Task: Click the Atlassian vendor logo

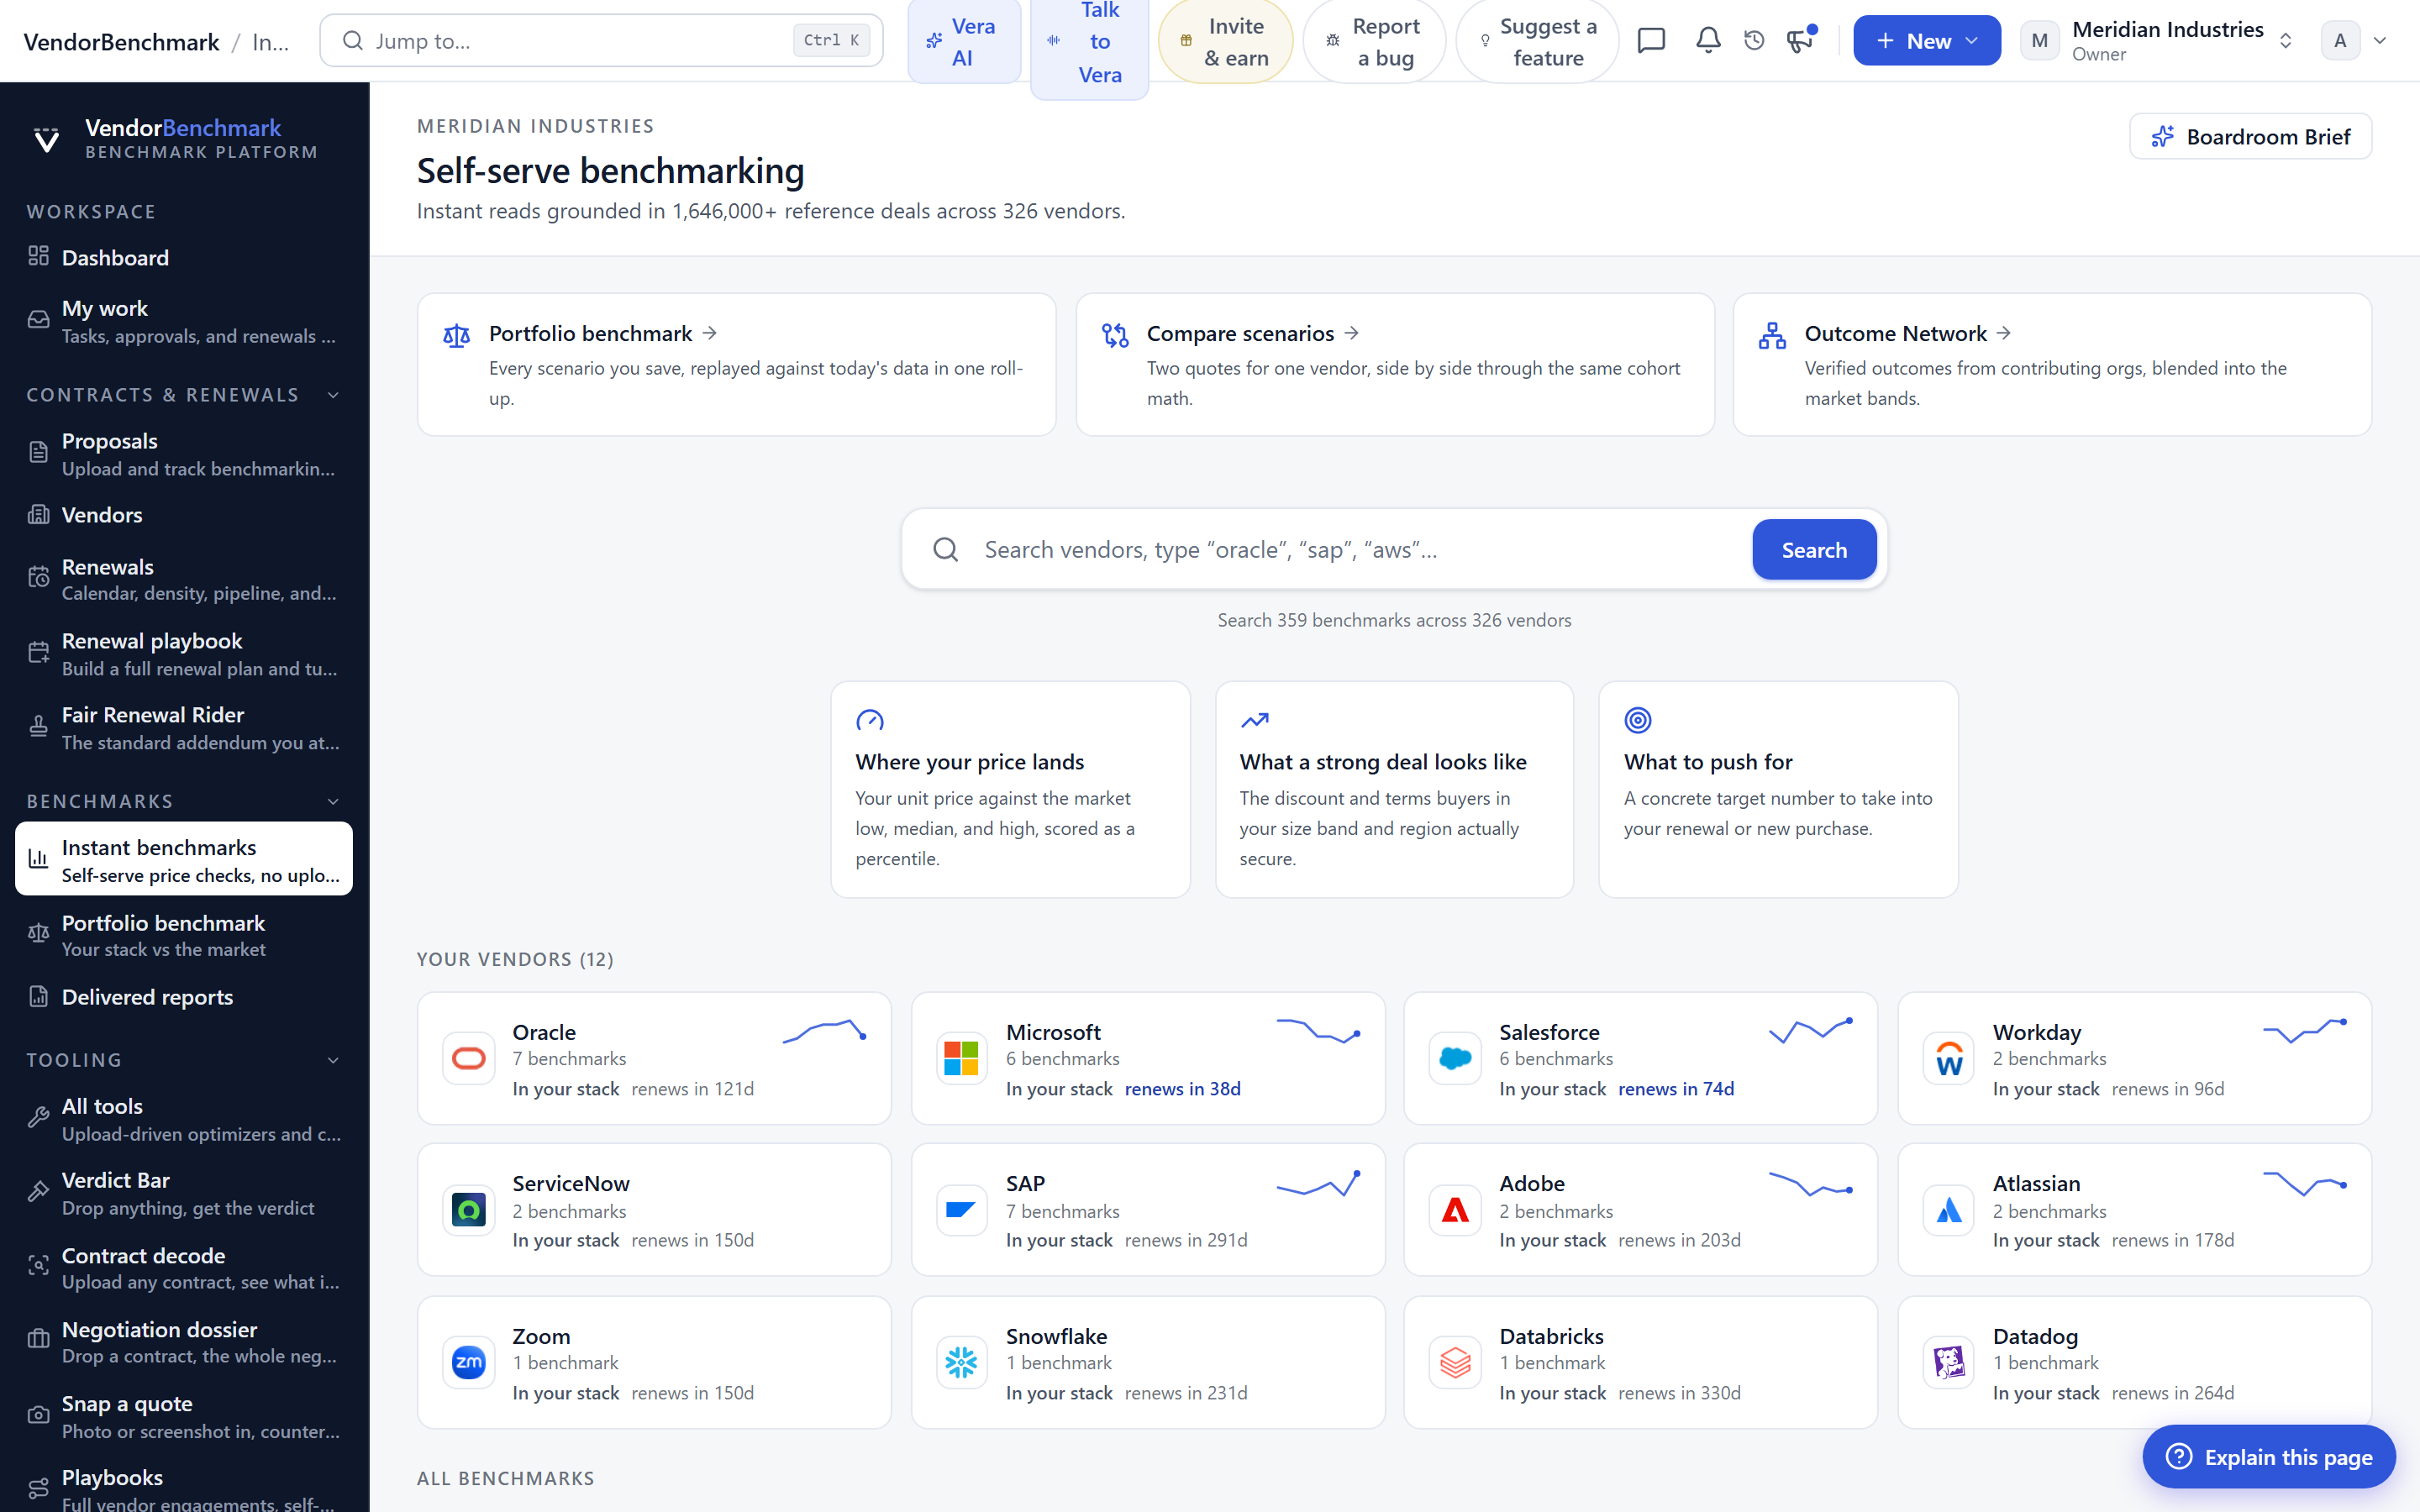Action: click(1948, 1210)
